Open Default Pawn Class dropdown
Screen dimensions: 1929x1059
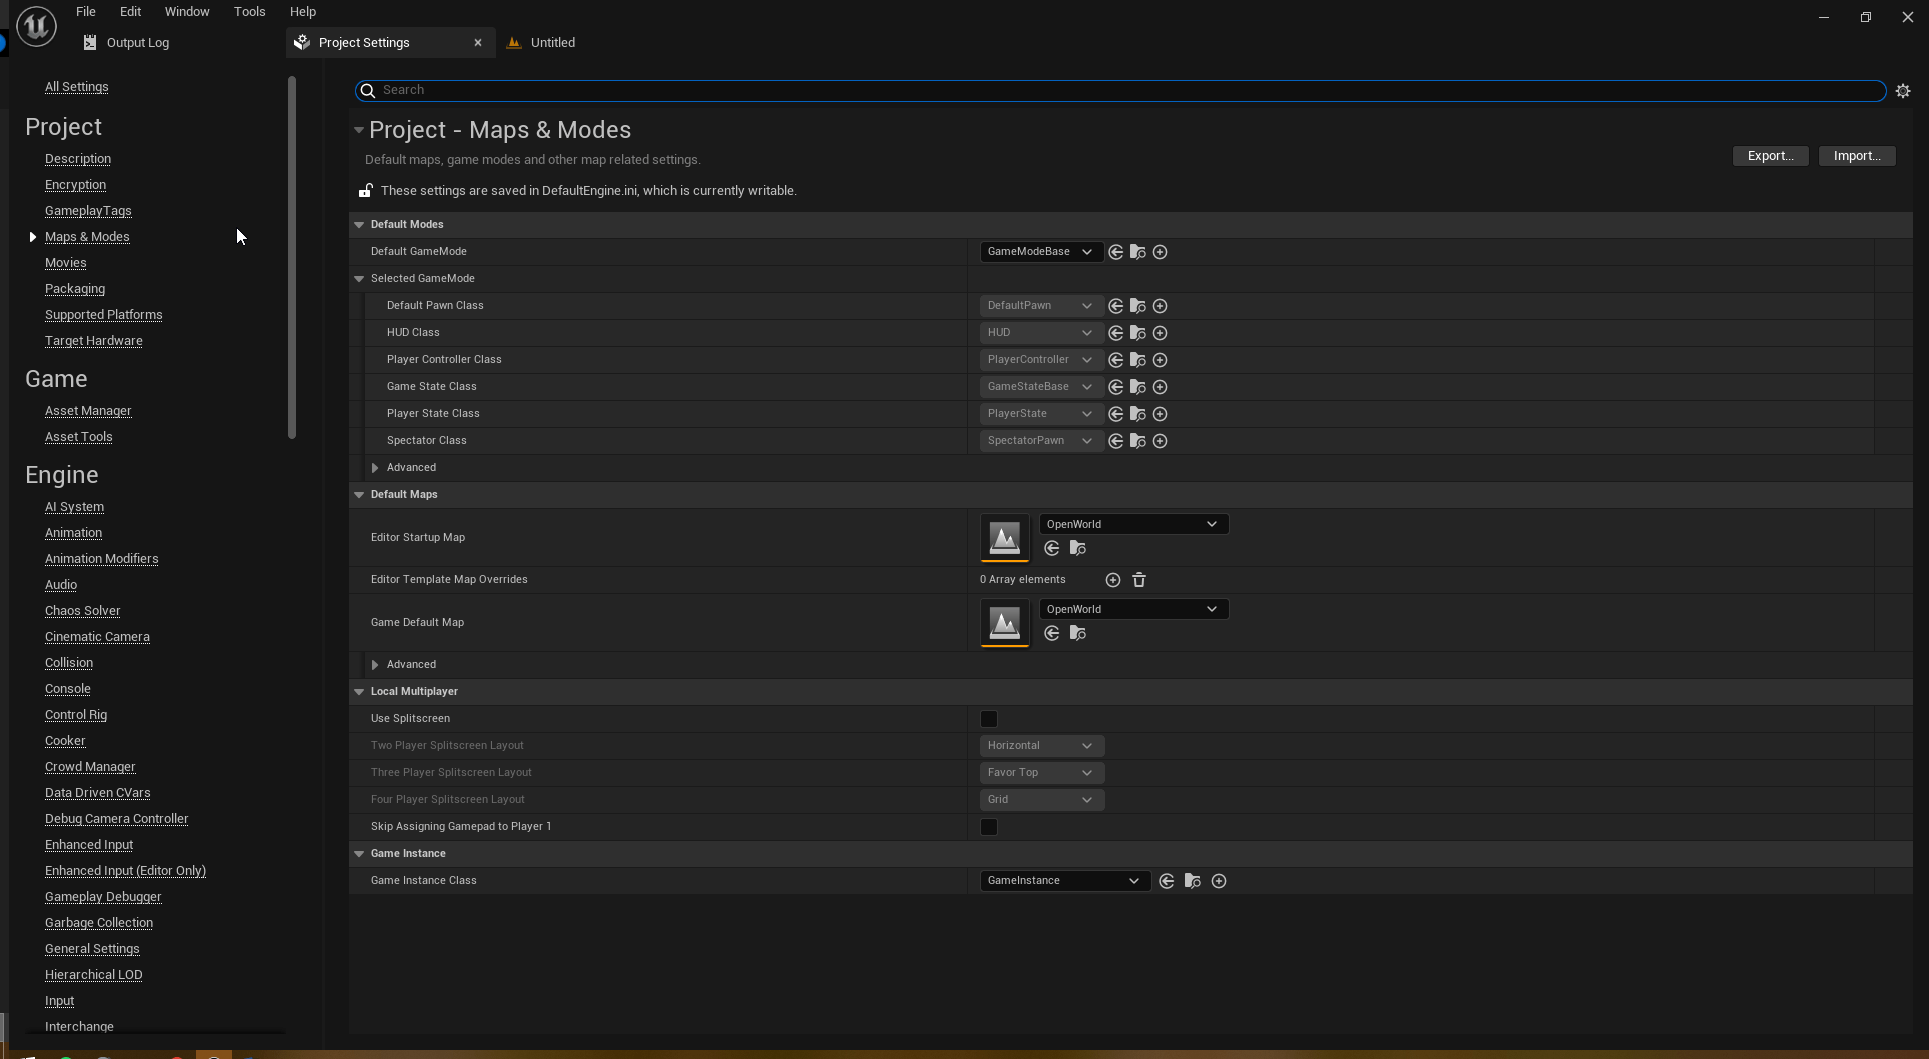[1041, 306]
